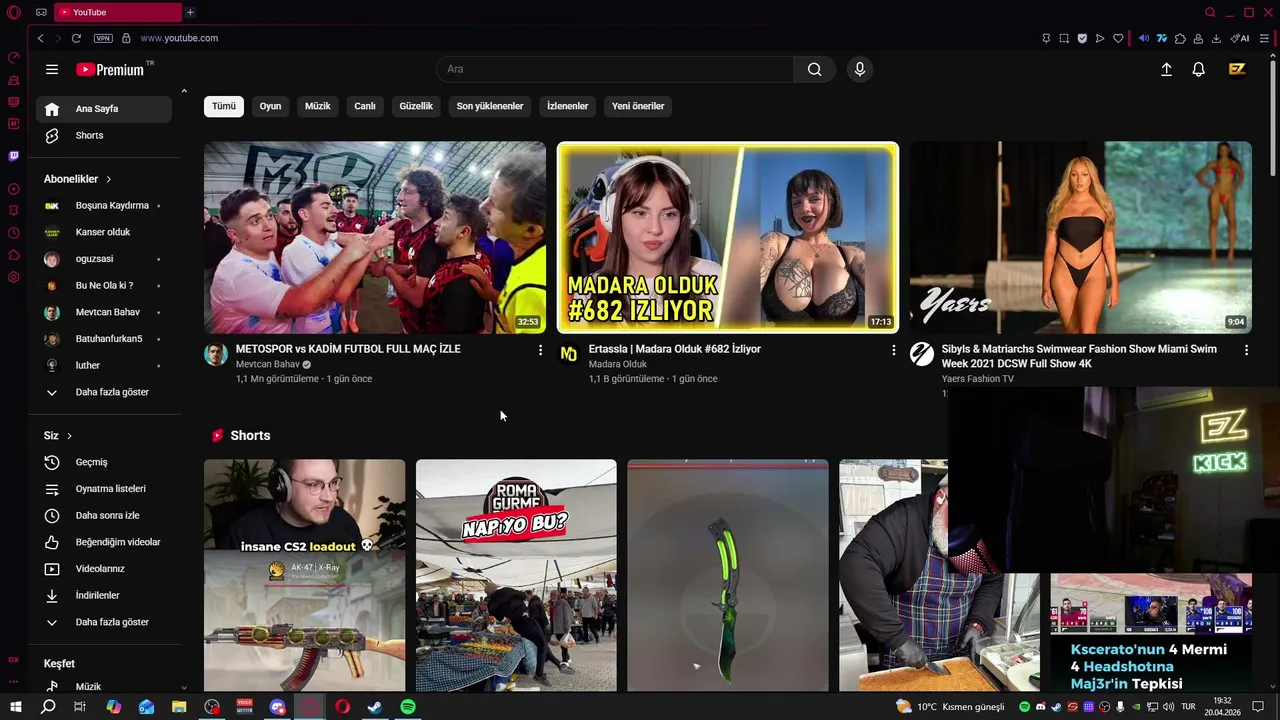
Task: Click the Ara search input field
Action: click(x=615, y=69)
